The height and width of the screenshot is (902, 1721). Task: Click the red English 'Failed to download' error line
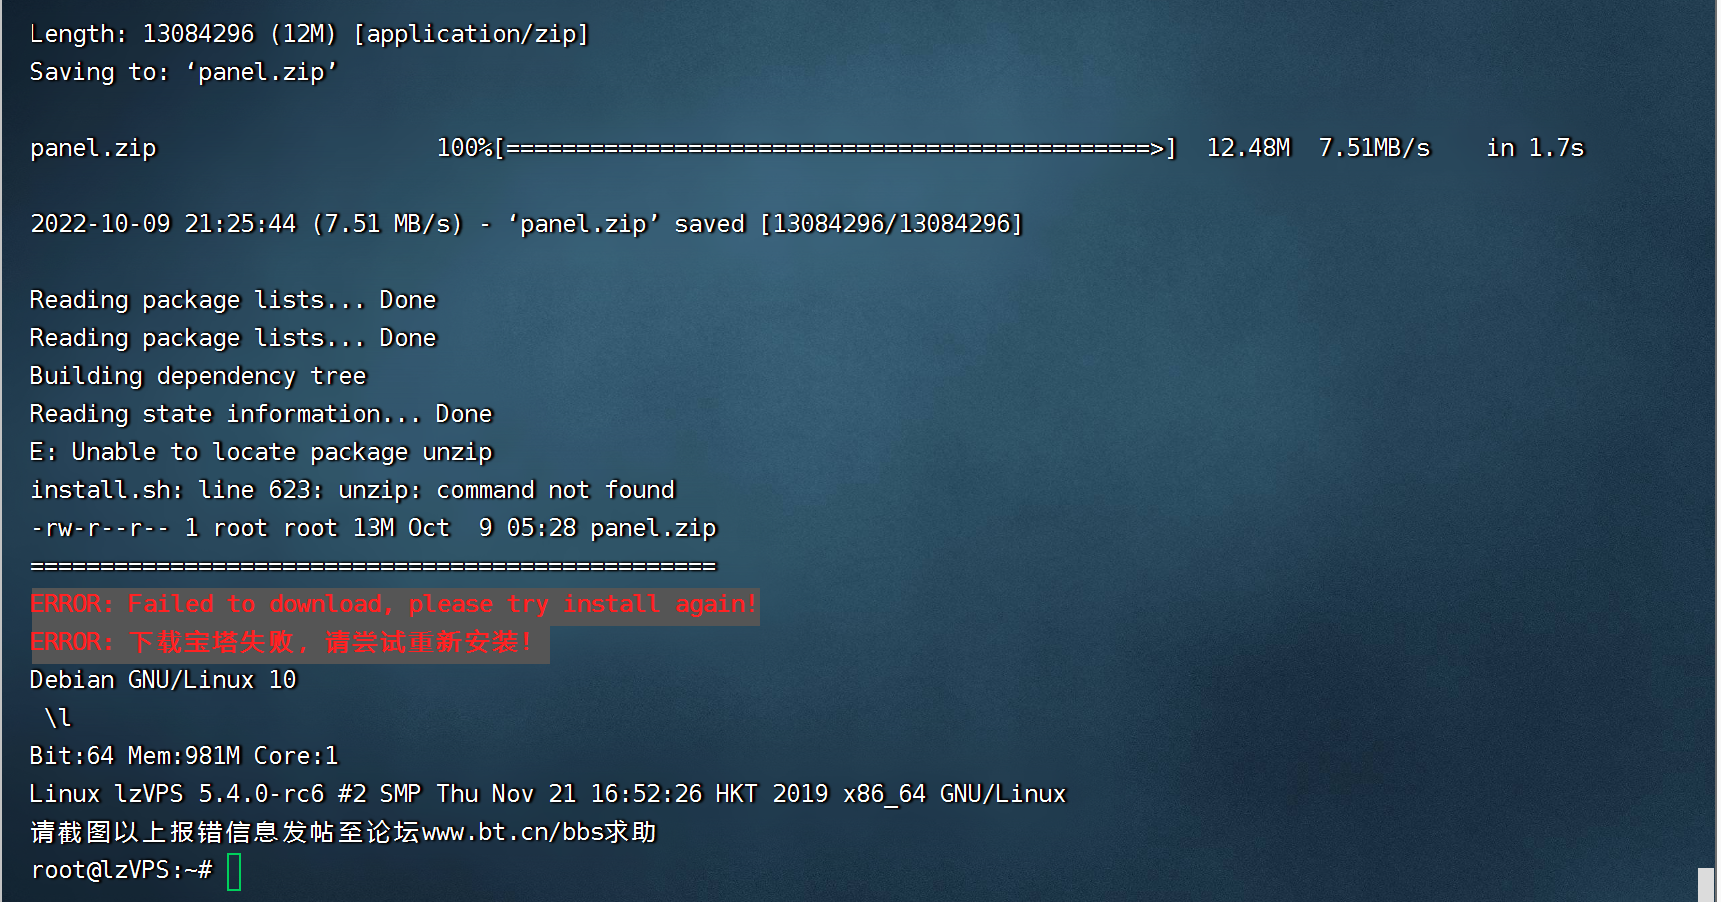tap(395, 604)
